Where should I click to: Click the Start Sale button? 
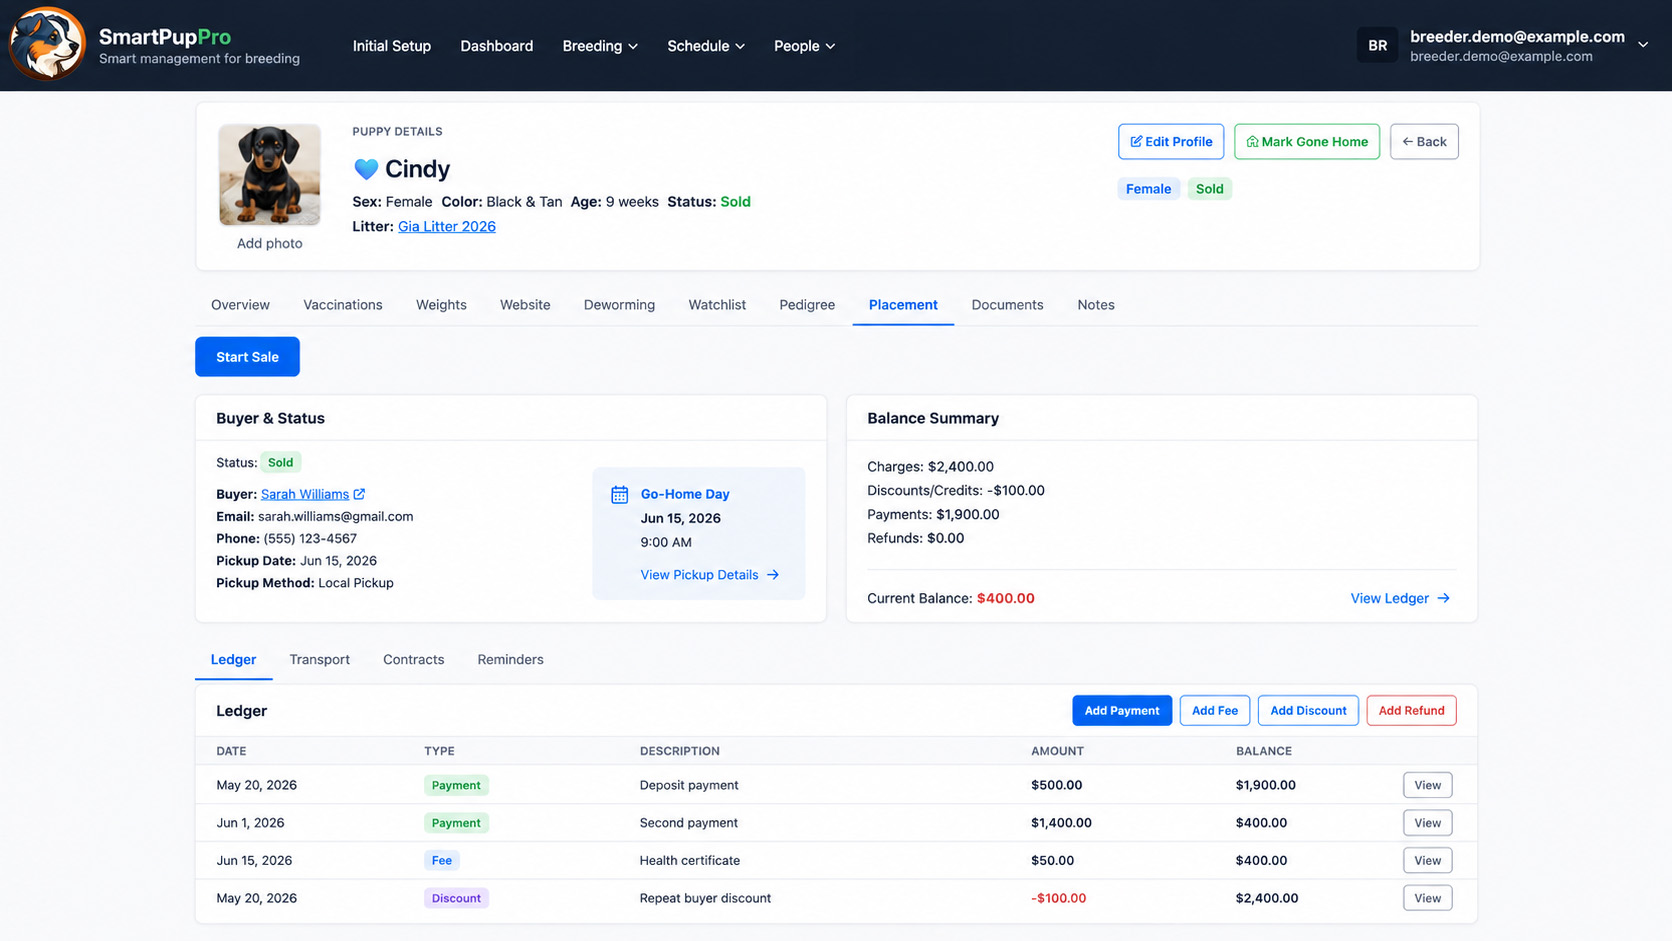(x=247, y=357)
